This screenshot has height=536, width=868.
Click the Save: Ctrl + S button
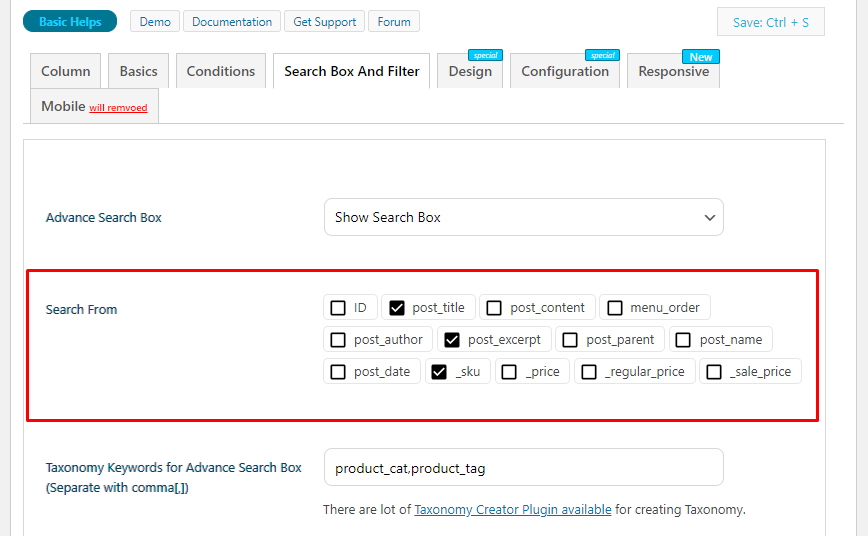click(771, 22)
